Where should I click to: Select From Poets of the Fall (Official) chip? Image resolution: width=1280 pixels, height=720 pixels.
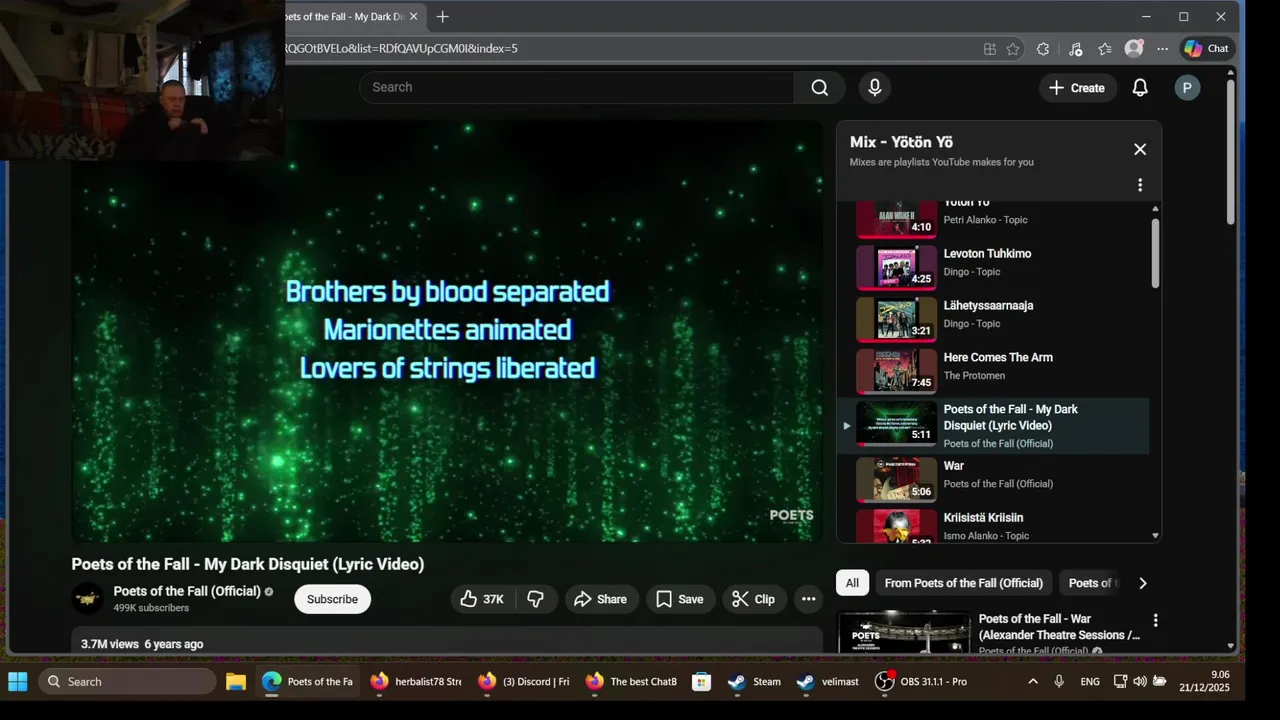963,583
